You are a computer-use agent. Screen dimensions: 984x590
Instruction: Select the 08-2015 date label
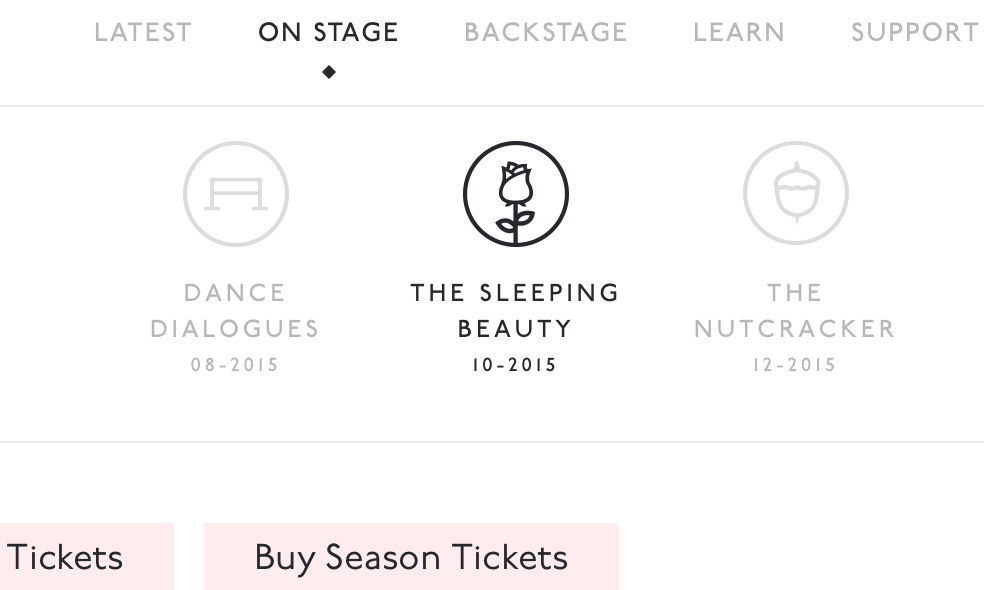point(235,365)
